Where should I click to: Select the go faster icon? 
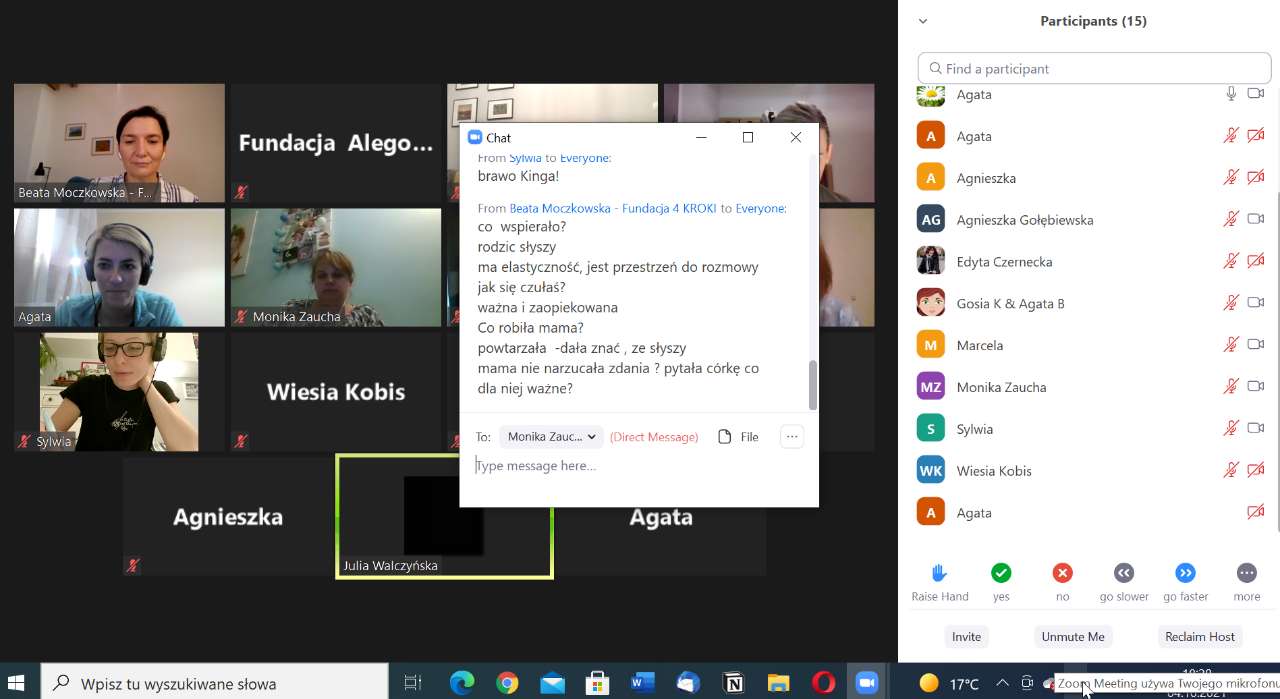pos(1185,573)
